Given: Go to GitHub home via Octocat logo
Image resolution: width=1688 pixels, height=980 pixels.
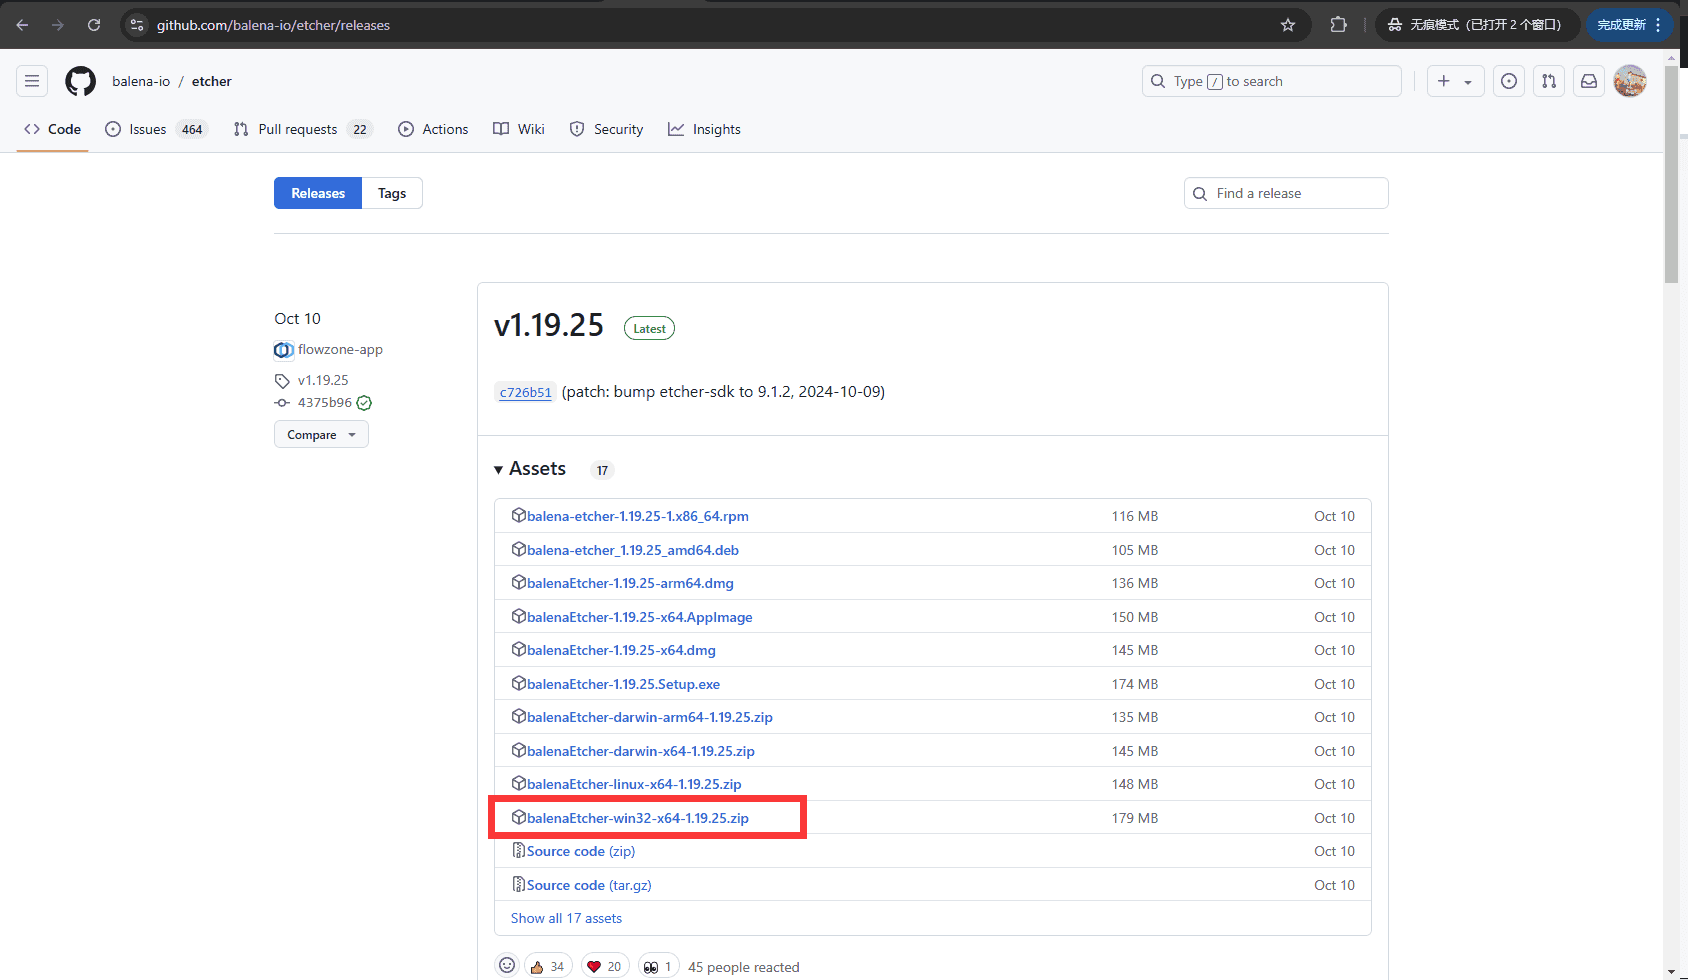Looking at the screenshot, I should 81,81.
